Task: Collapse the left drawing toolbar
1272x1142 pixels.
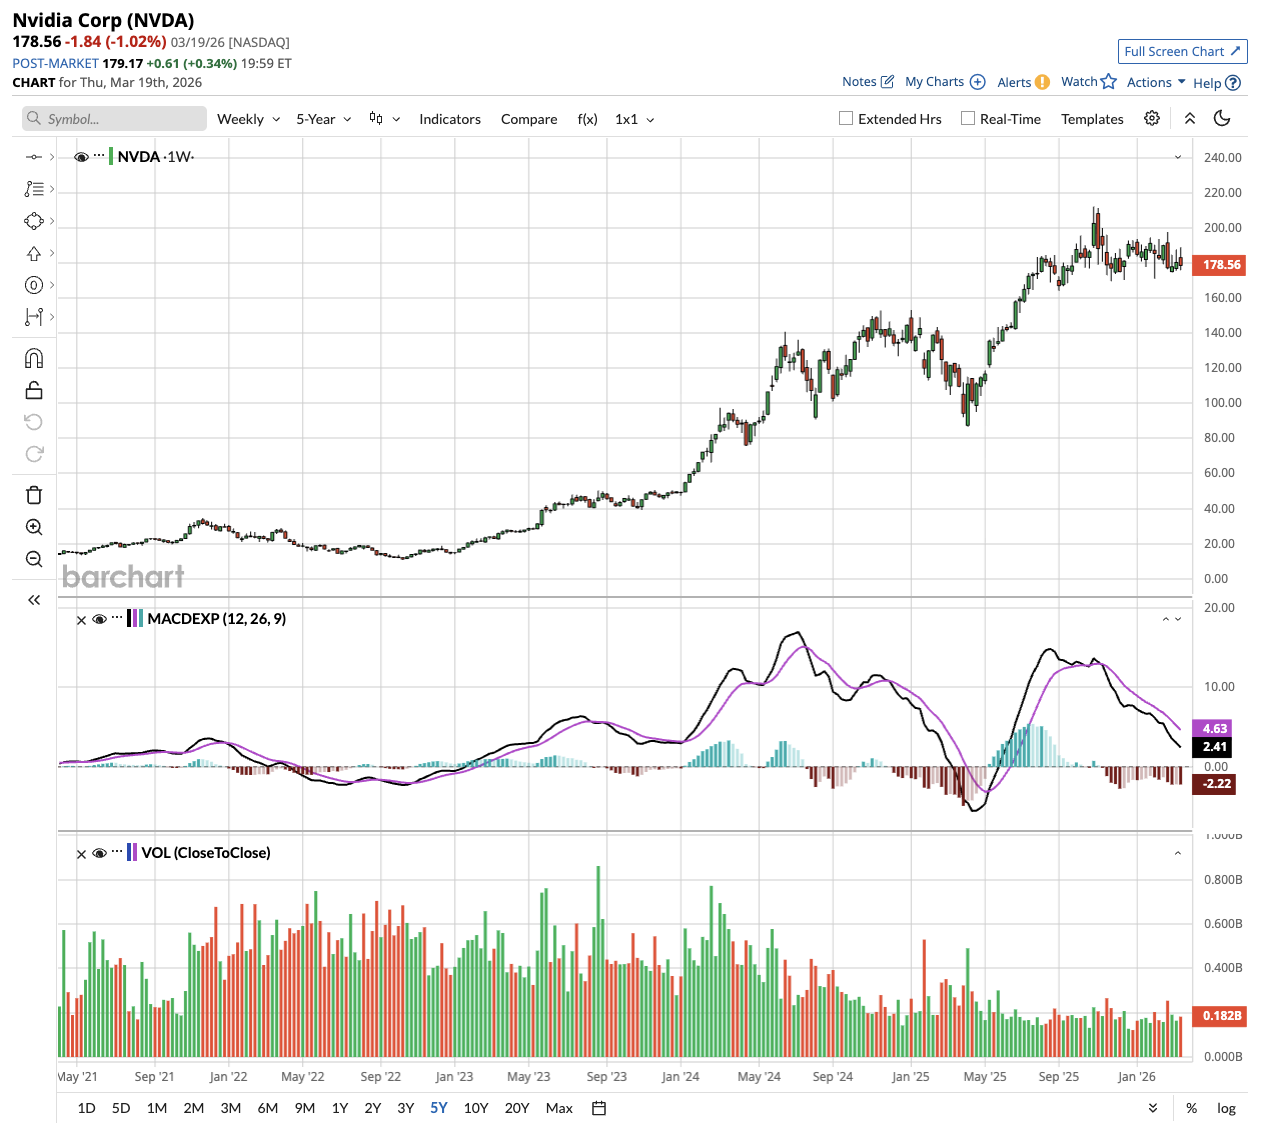Action: click(34, 600)
